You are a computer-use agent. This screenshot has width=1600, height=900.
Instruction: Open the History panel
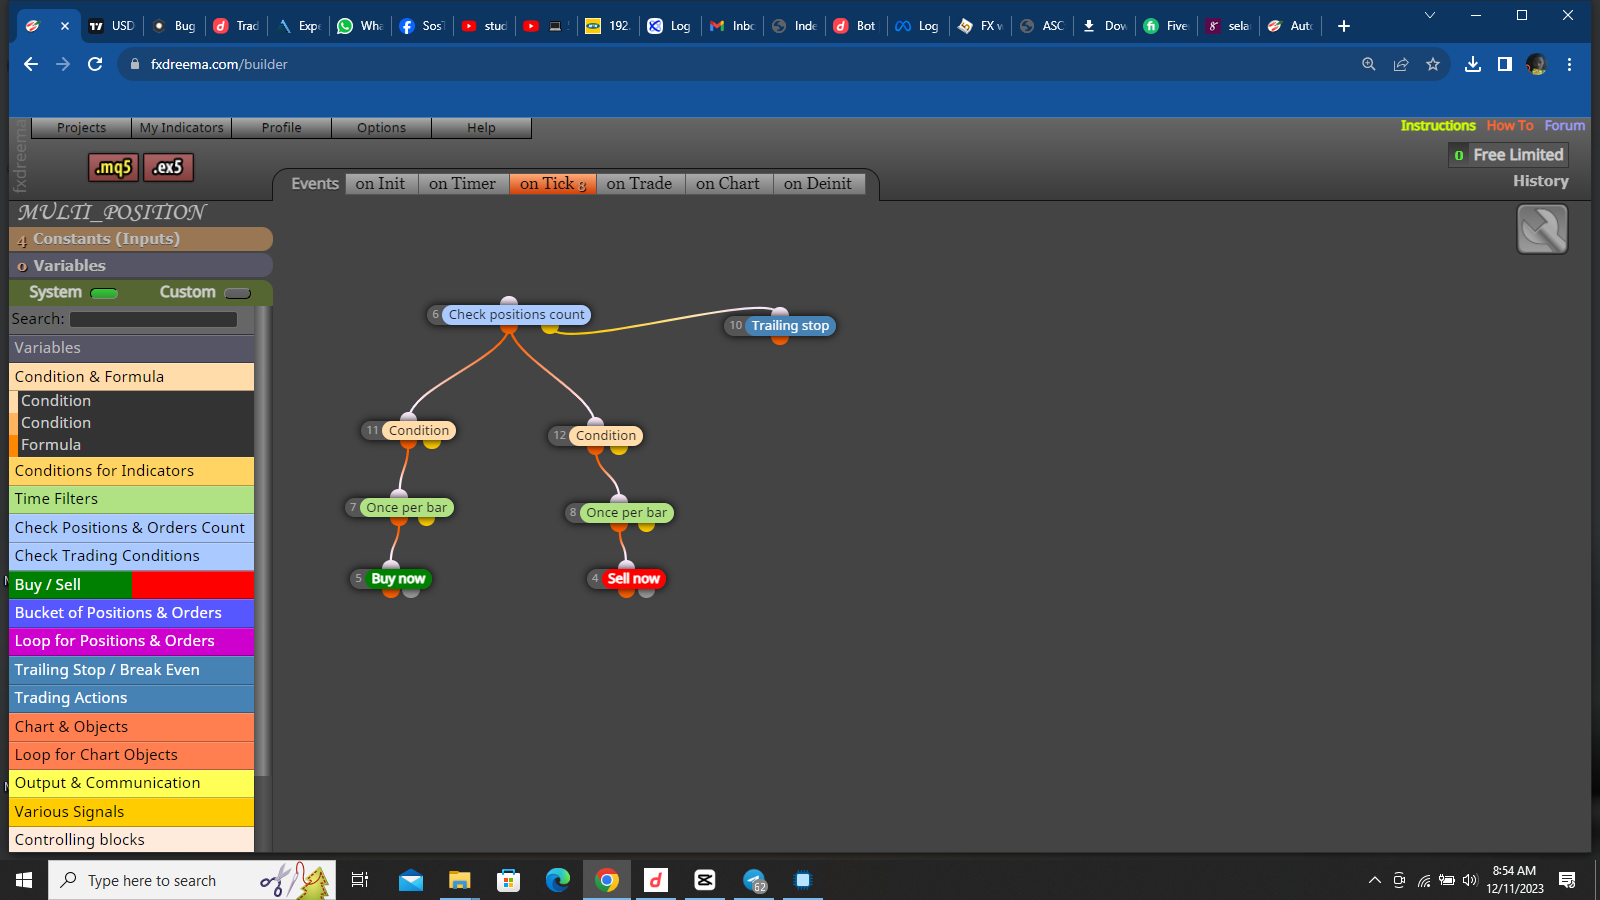coord(1540,181)
